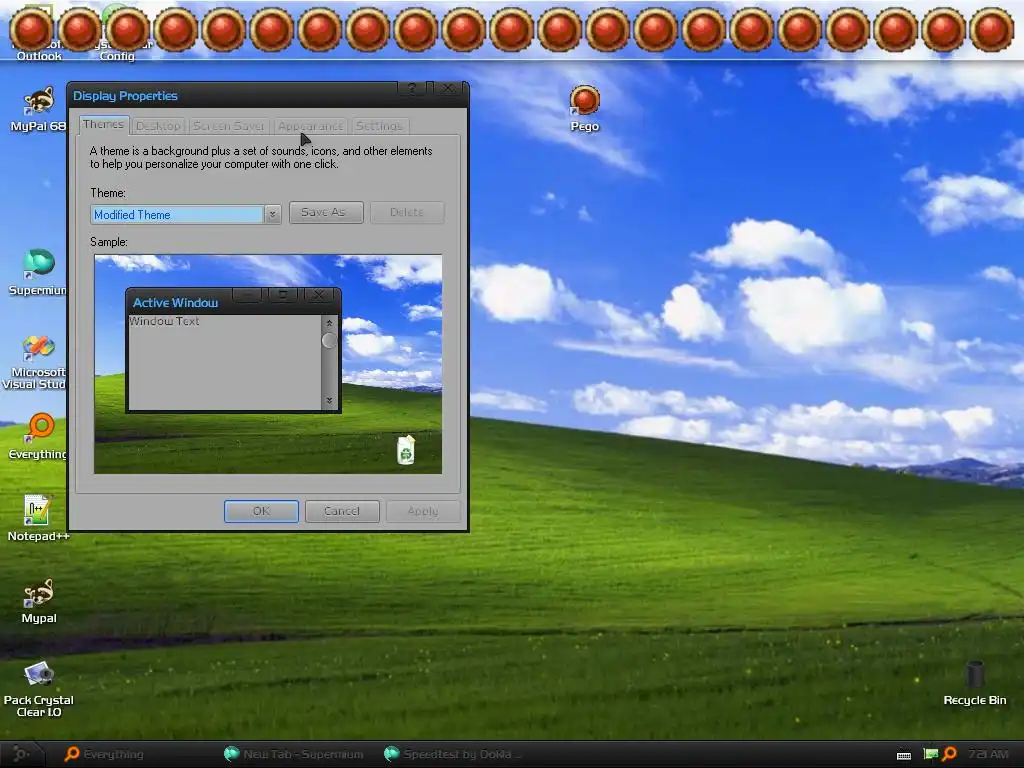Select the Themes tab
The height and width of the screenshot is (768, 1024).
[x=103, y=124]
